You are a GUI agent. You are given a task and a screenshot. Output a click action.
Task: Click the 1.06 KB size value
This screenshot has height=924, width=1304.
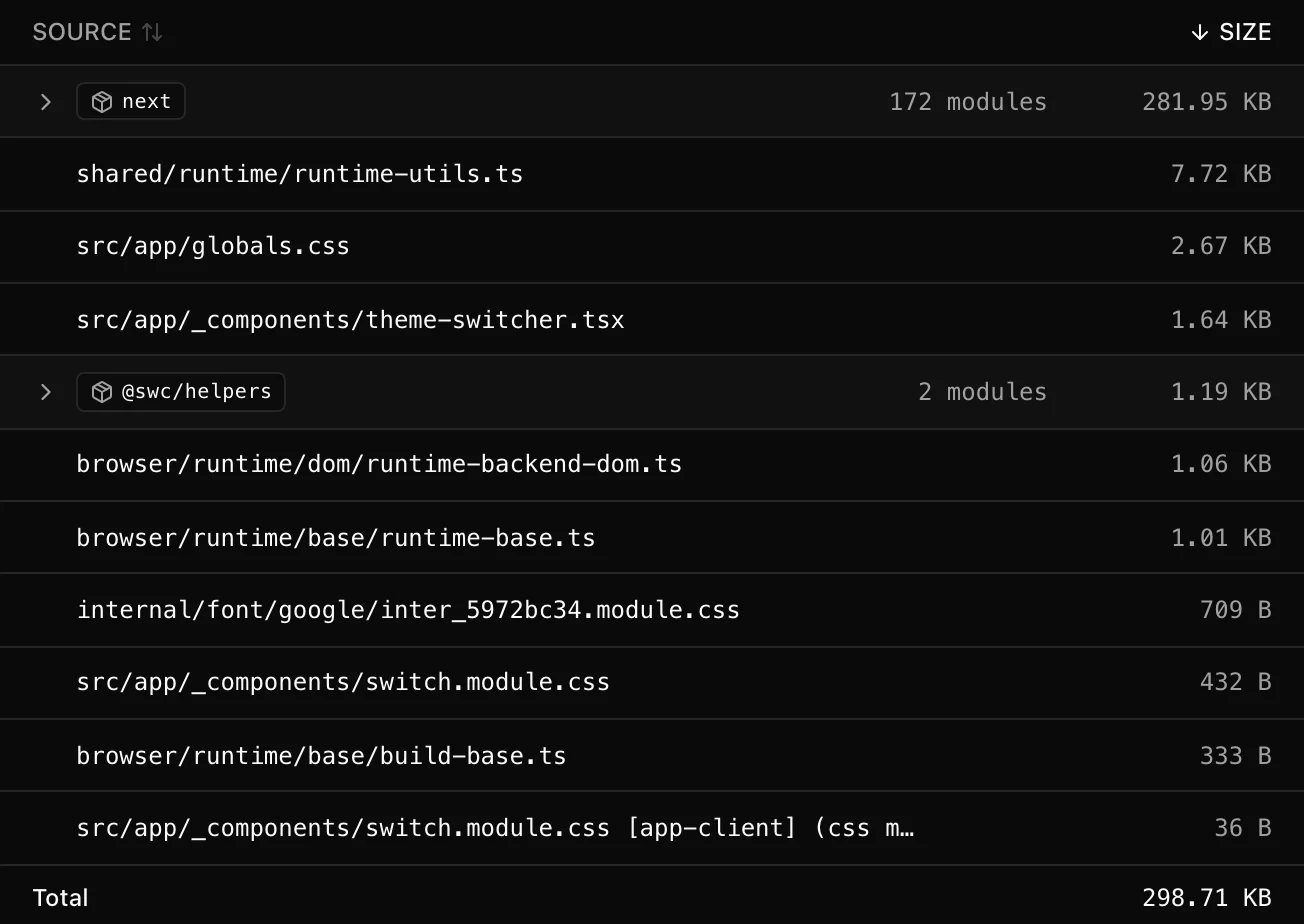click(x=1221, y=464)
